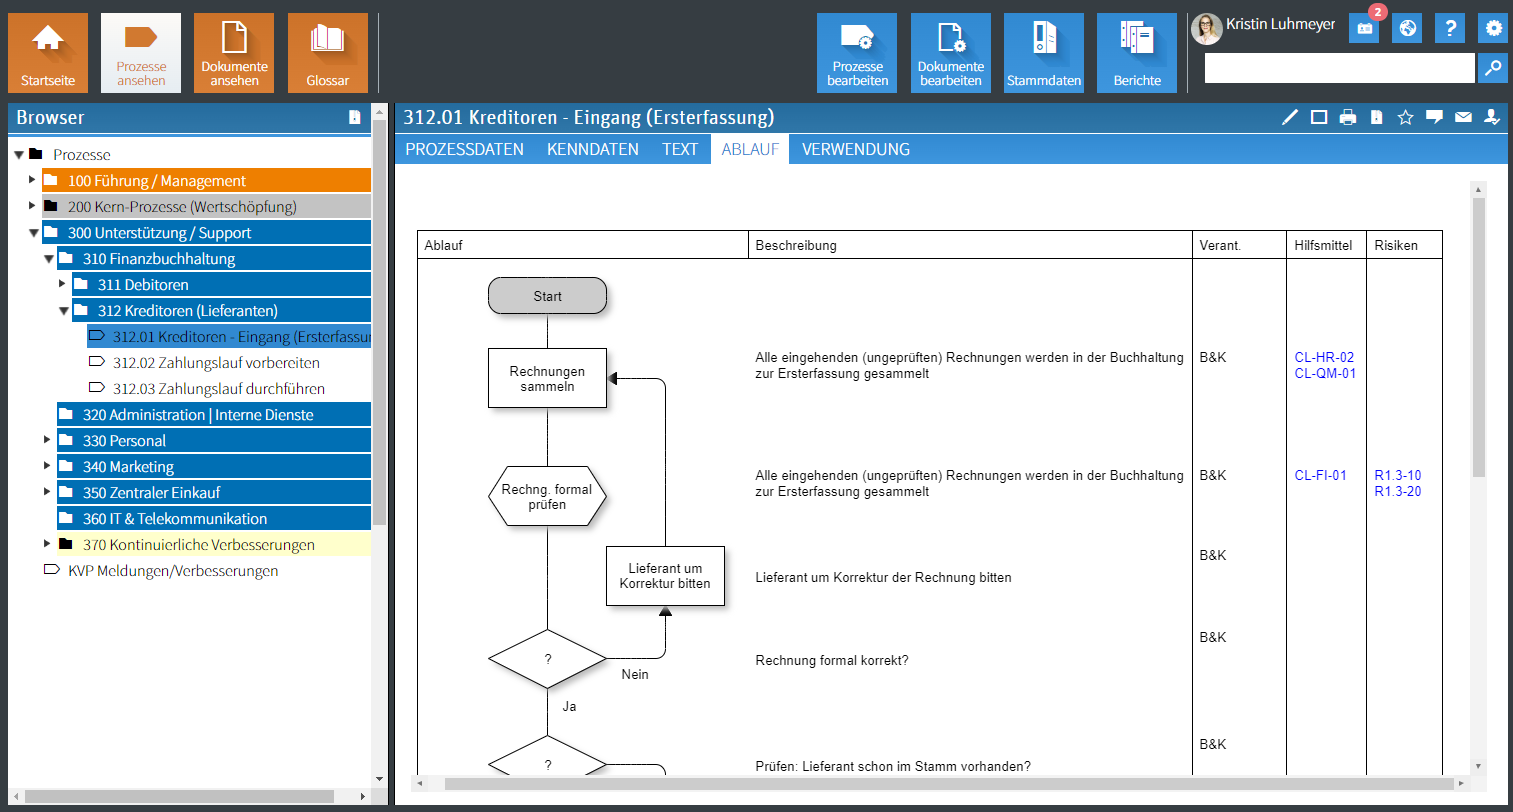Print the process with the printer icon
Viewport: 1513px width, 812px height.
(x=1348, y=117)
